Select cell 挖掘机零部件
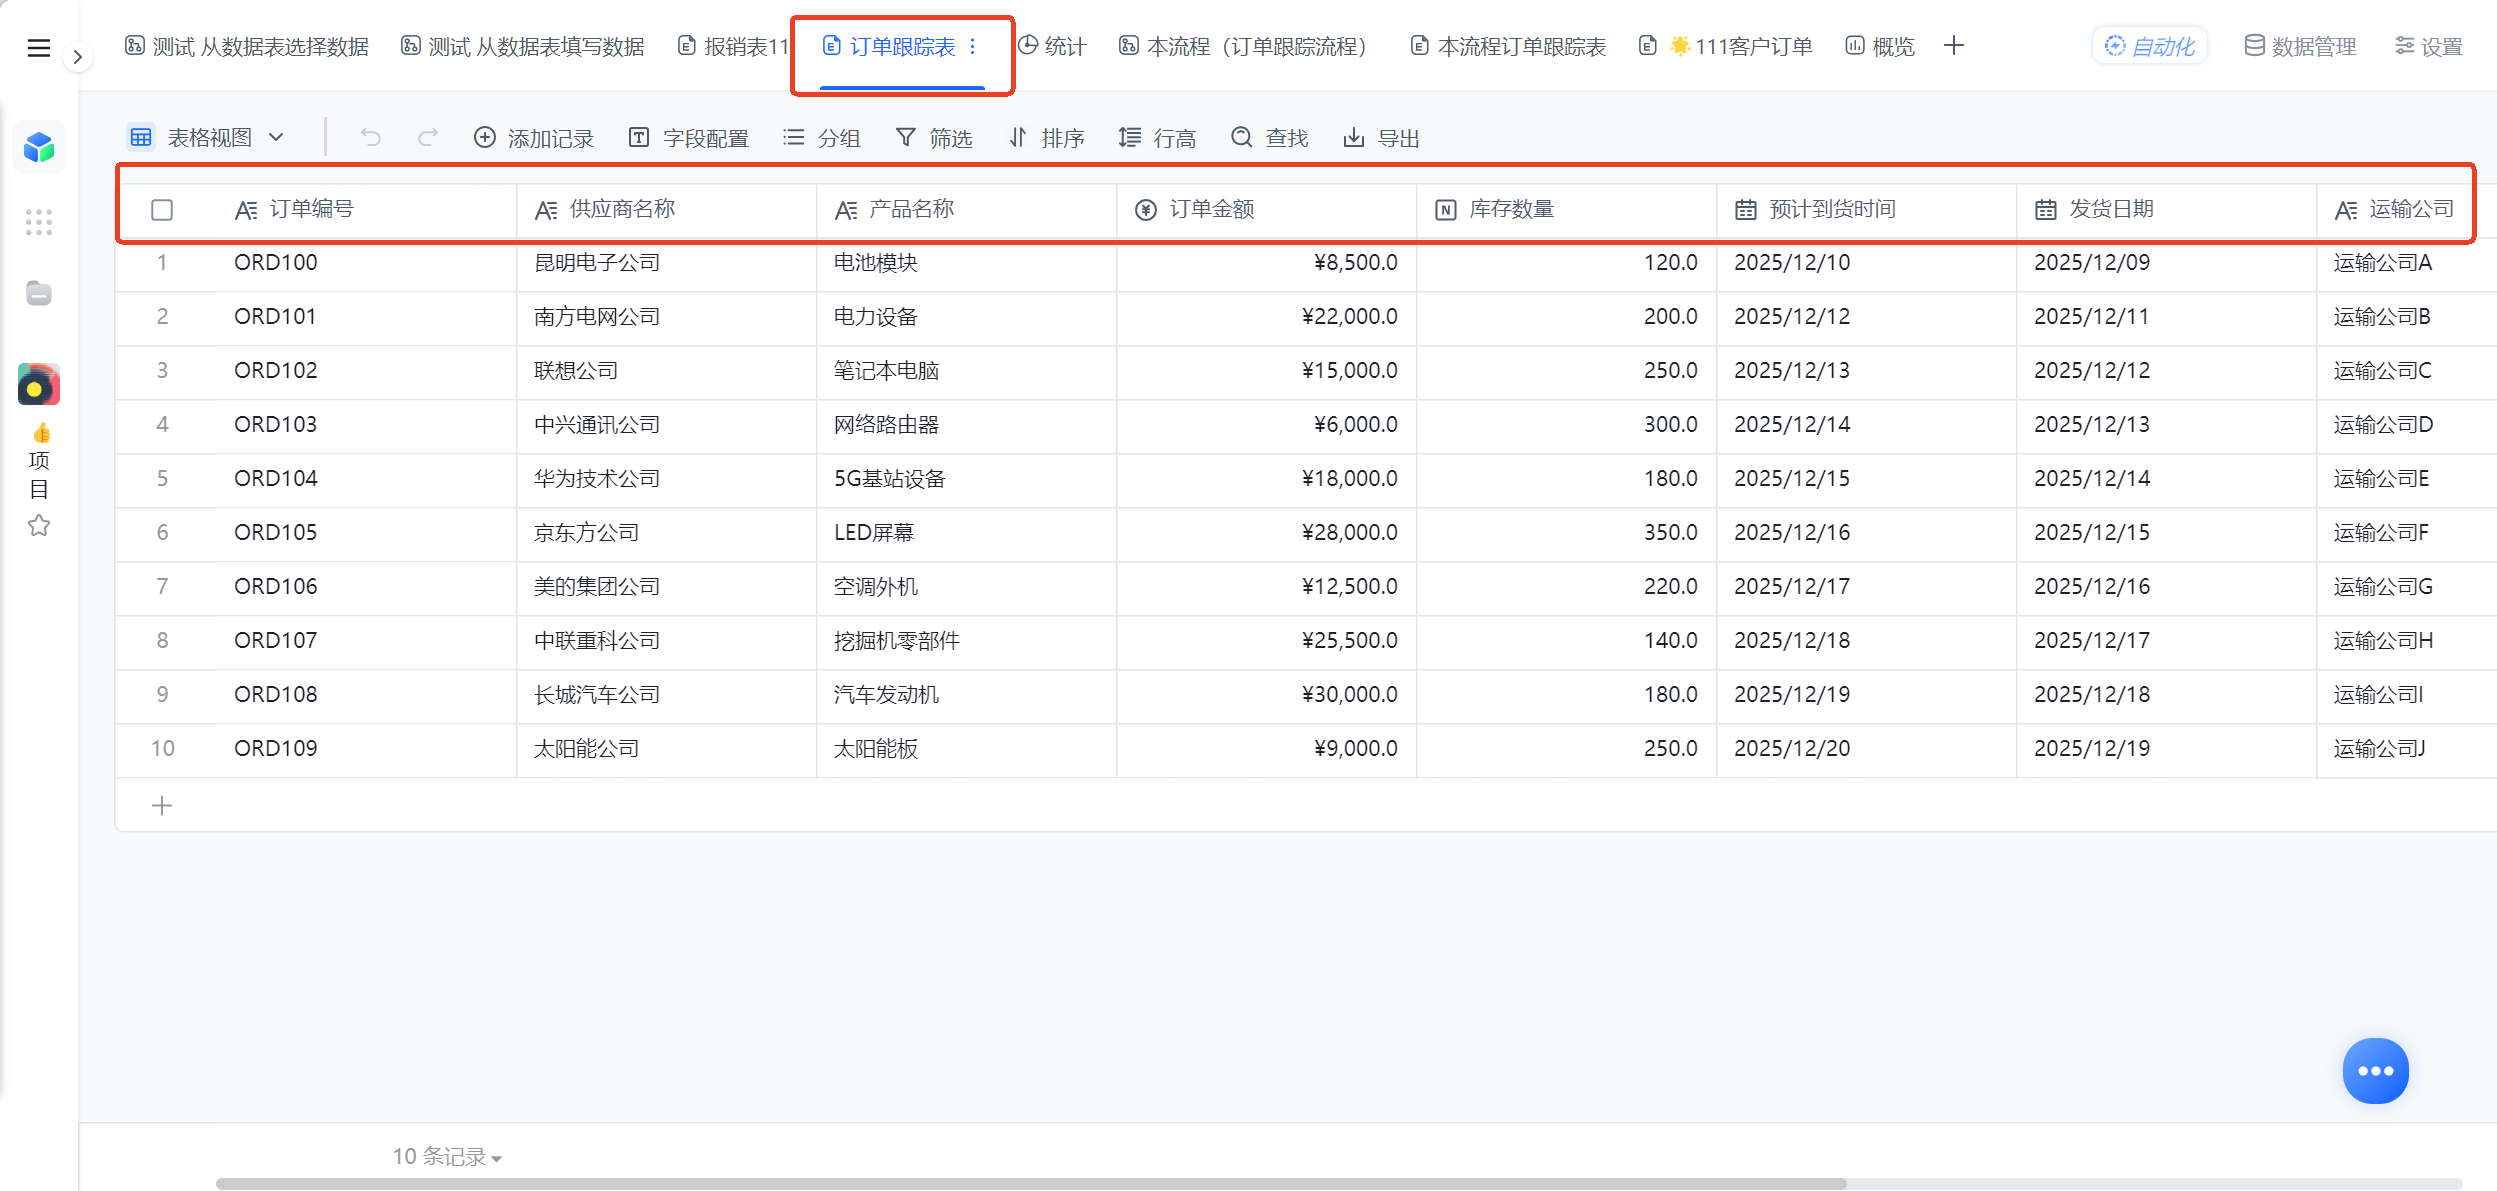This screenshot has width=2497, height=1191. [x=966, y=641]
